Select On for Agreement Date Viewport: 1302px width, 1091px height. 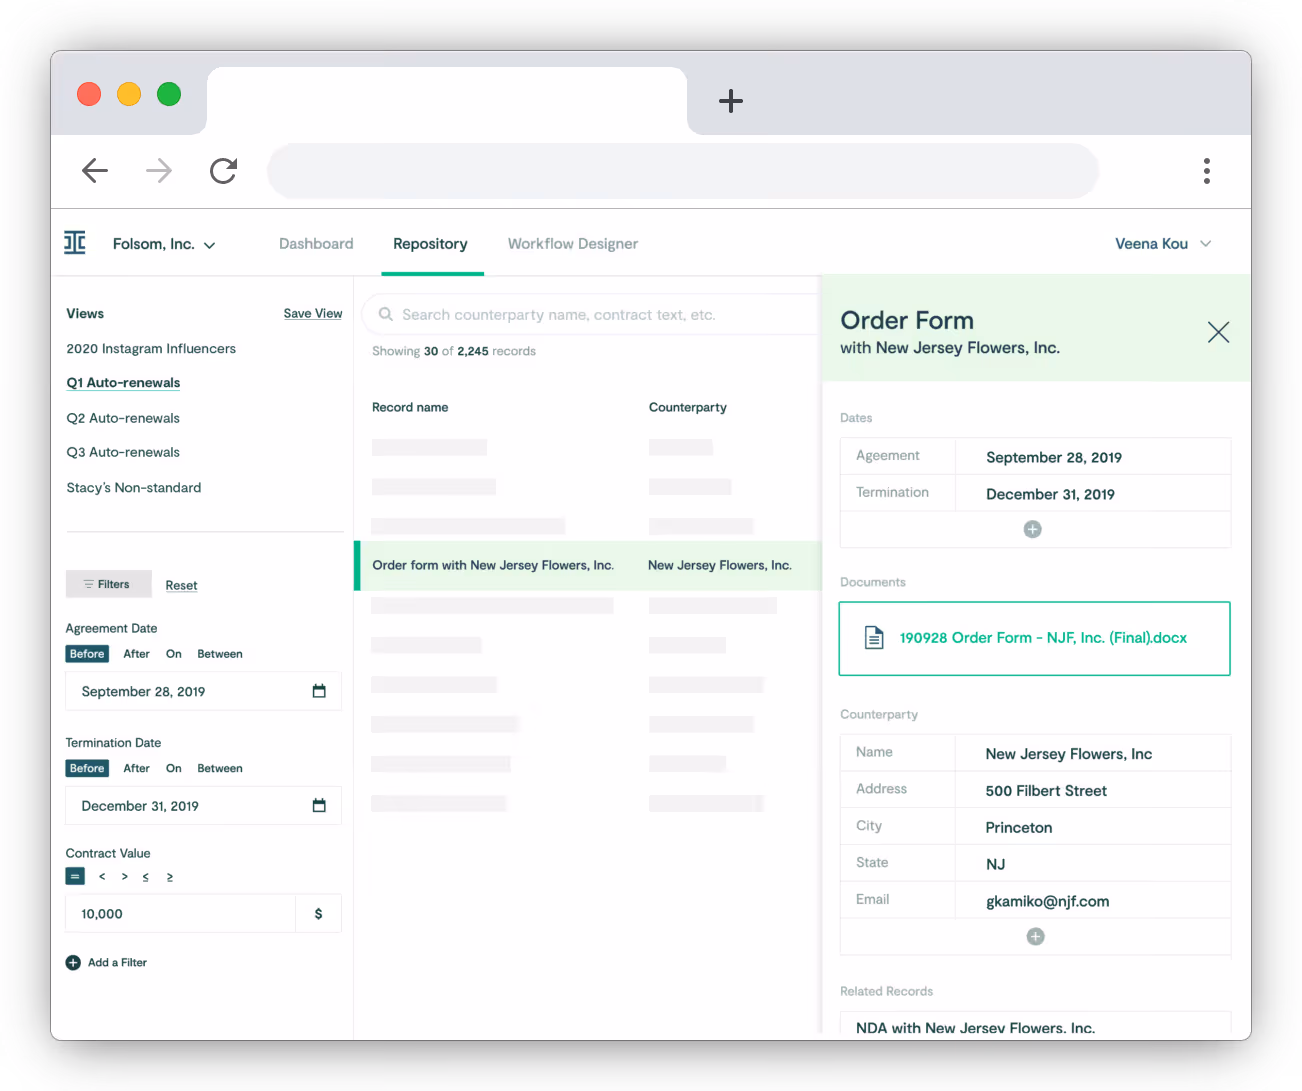point(174,654)
